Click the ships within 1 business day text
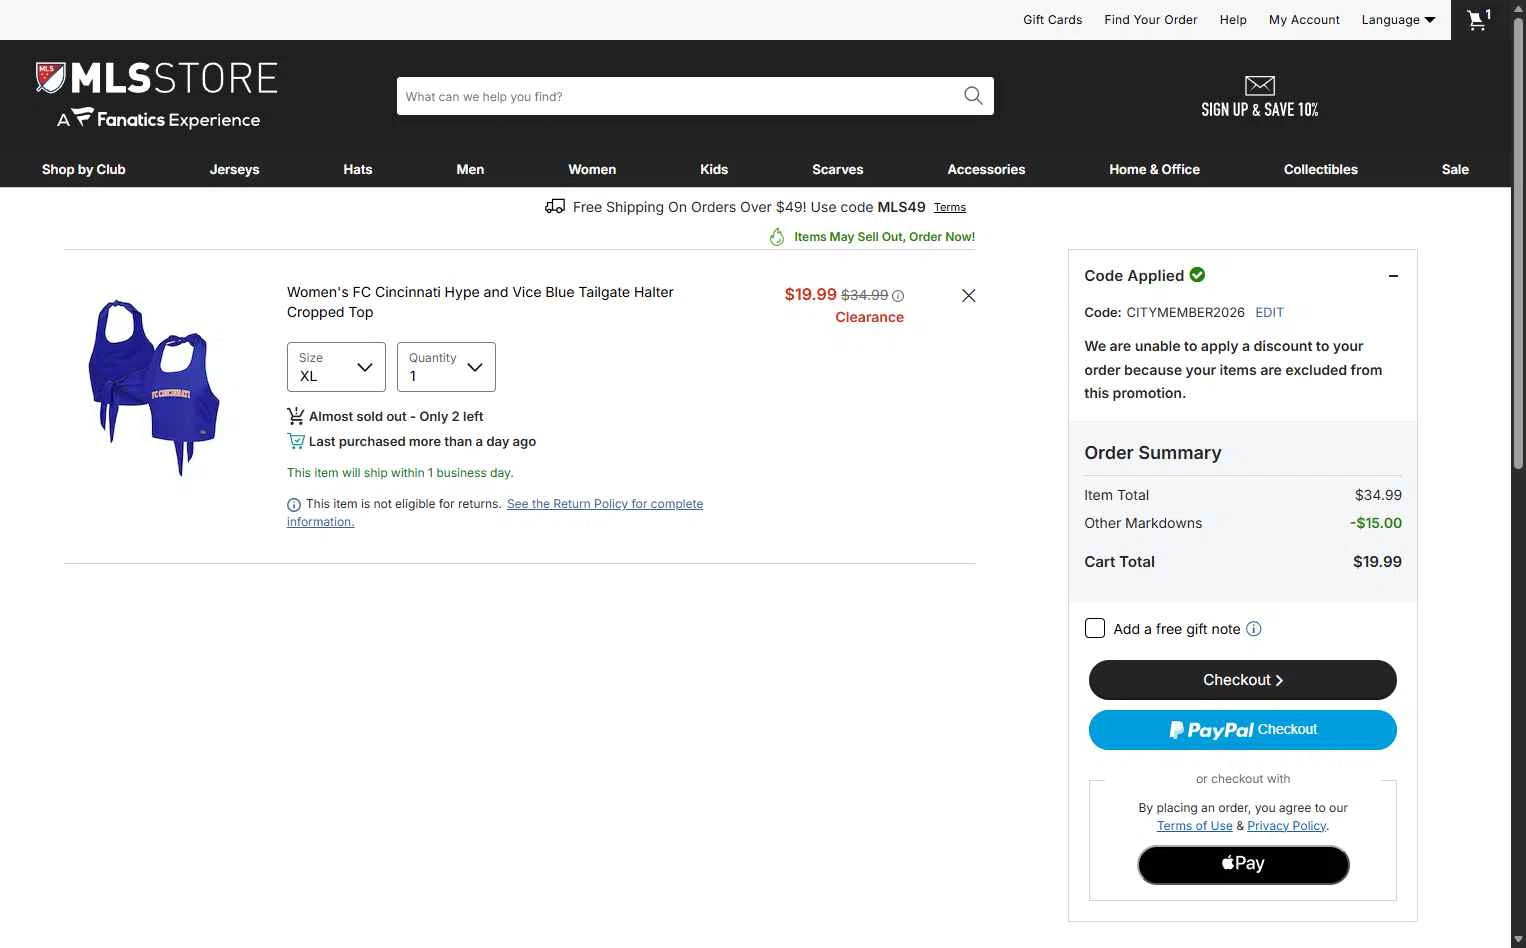The width and height of the screenshot is (1526, 948). 400,473
